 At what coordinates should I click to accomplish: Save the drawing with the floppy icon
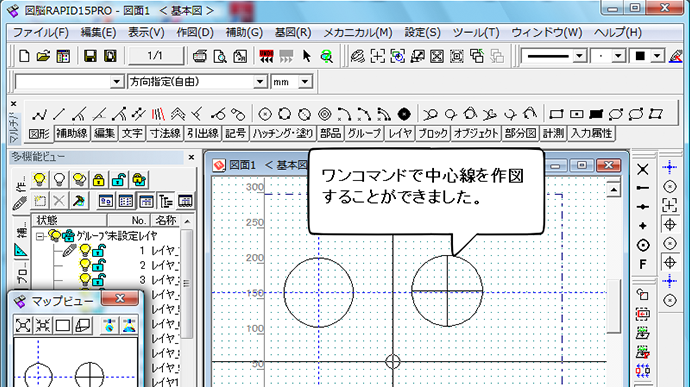point(90,56)
